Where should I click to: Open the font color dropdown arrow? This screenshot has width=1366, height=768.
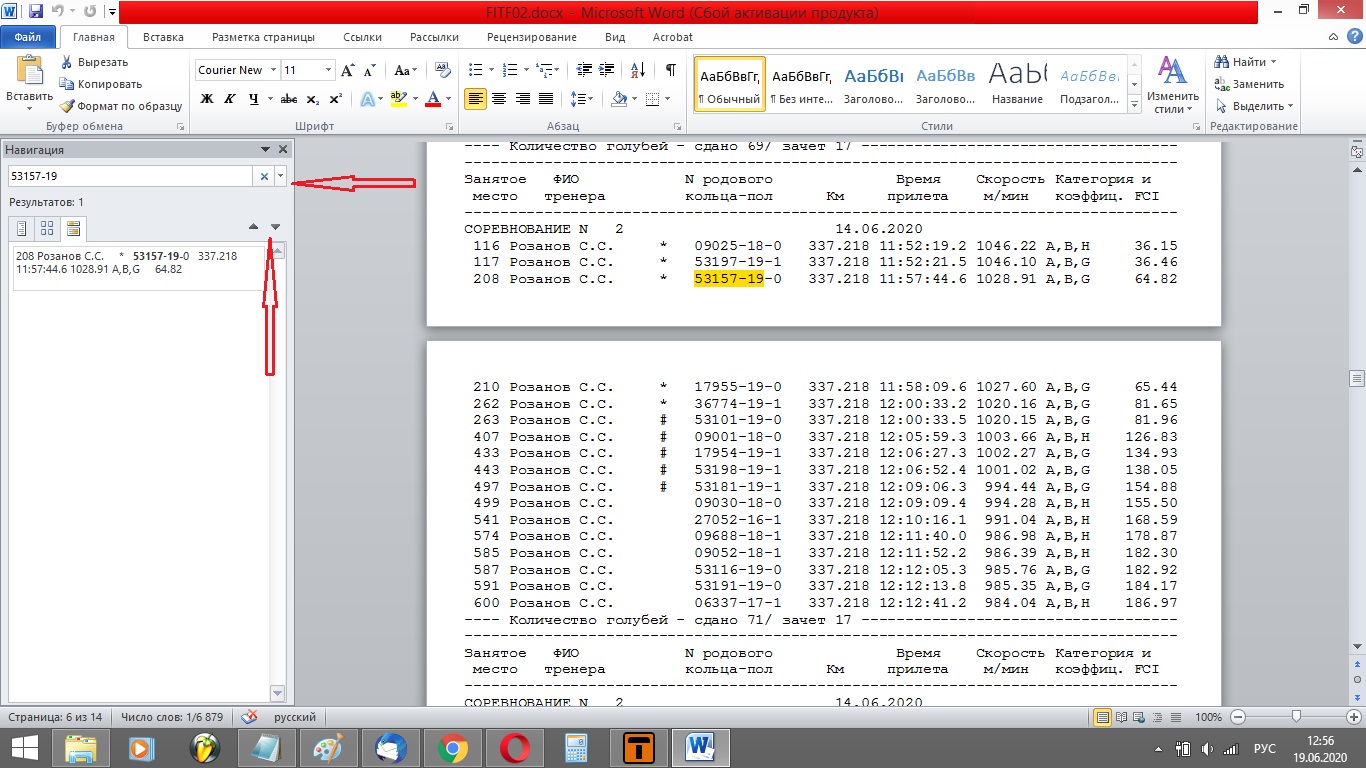point(448,99)
